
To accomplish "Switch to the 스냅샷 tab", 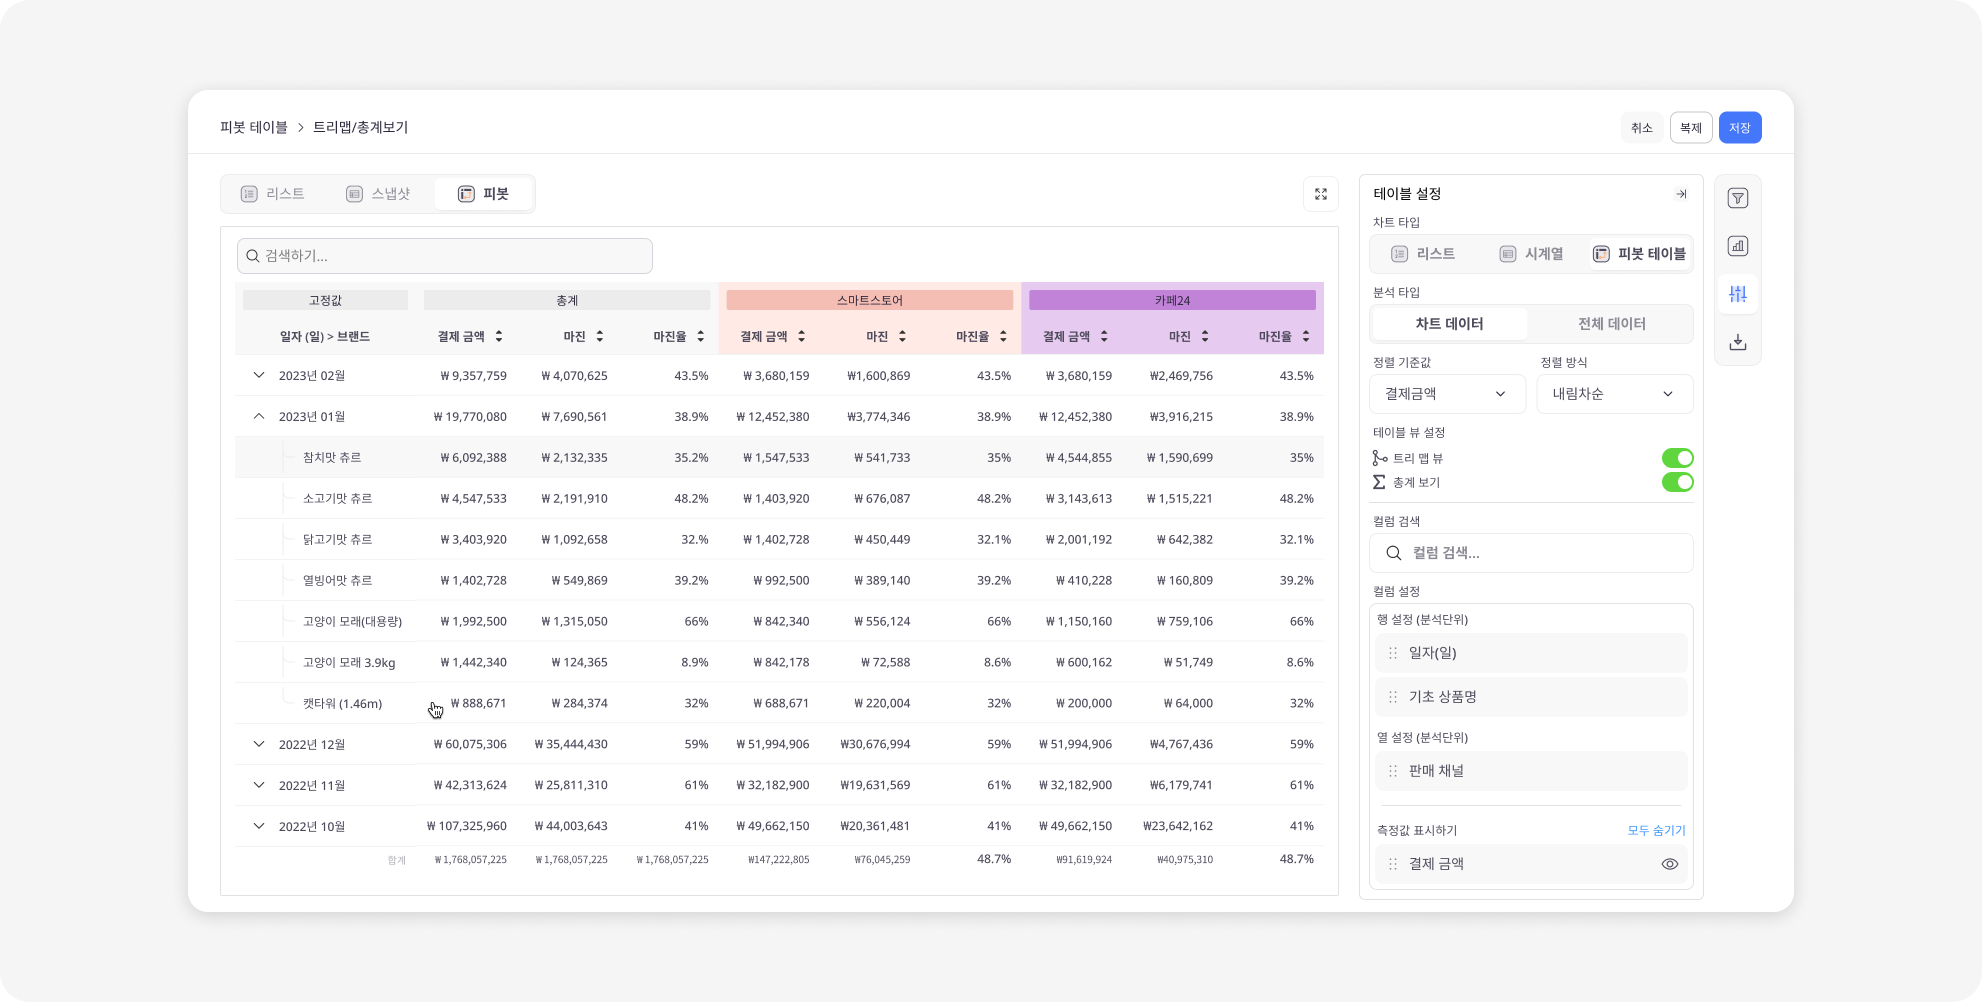I will click(x=378, y=194).
